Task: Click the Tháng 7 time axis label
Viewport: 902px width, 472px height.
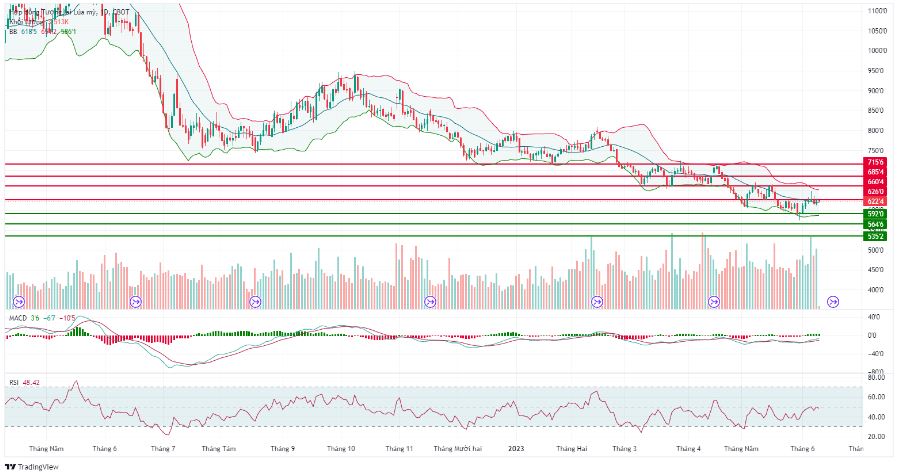Action: [x=163, y=448]
